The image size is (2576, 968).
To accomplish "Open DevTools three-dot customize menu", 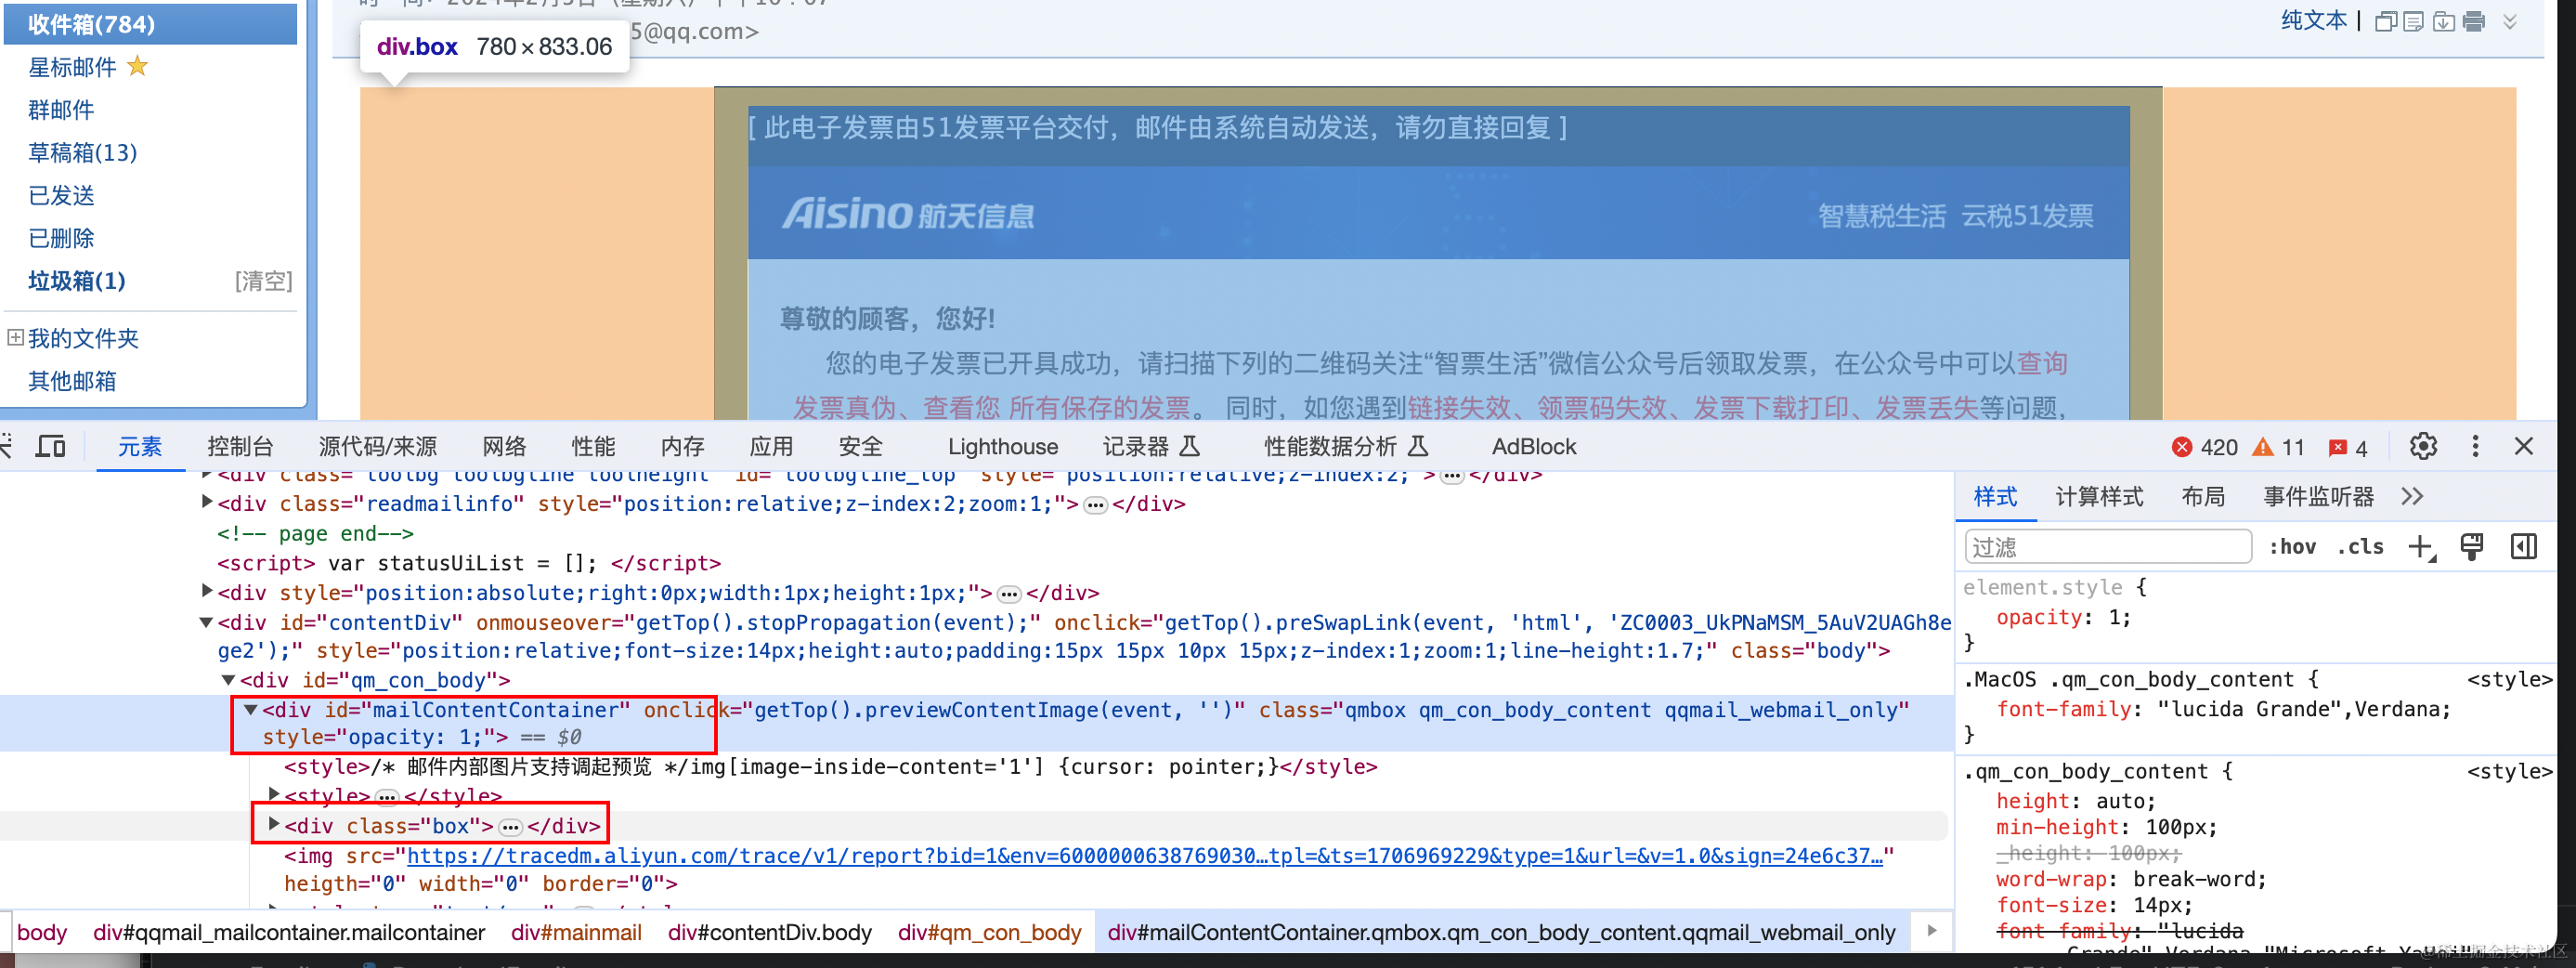I will [2475, 446].
